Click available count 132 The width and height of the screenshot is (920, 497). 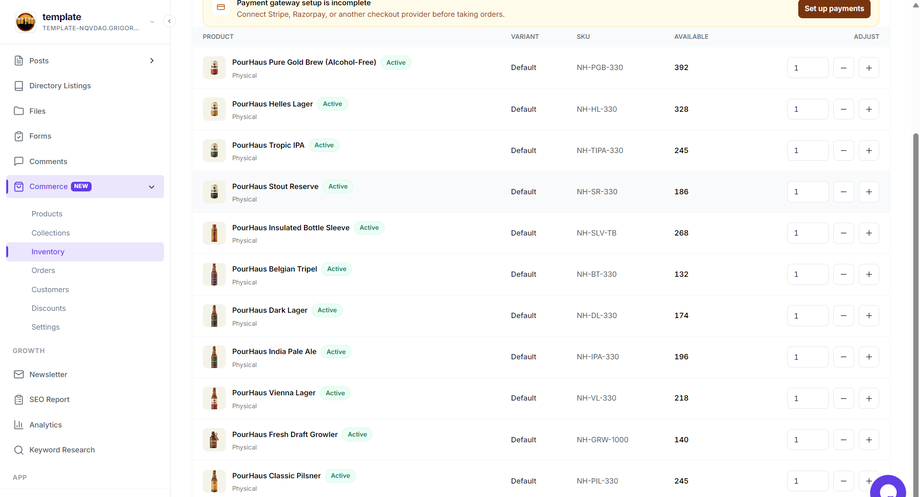click(x=681, y=274)
